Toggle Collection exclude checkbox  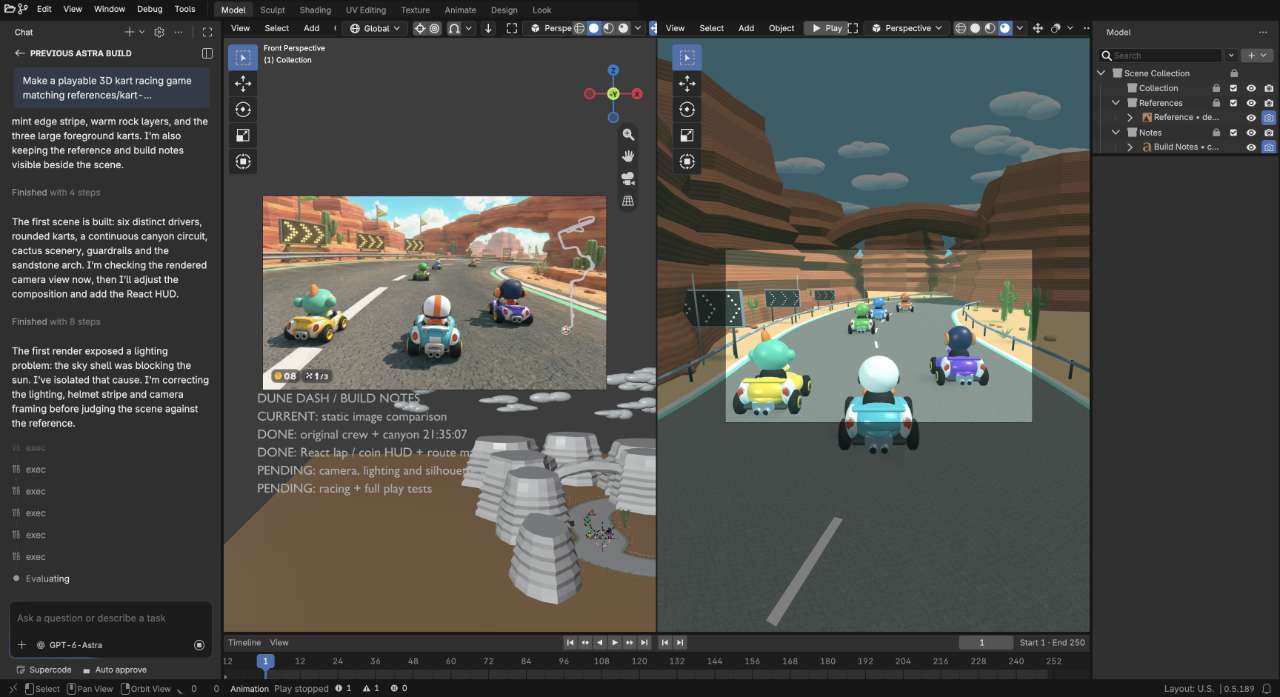1233,88
